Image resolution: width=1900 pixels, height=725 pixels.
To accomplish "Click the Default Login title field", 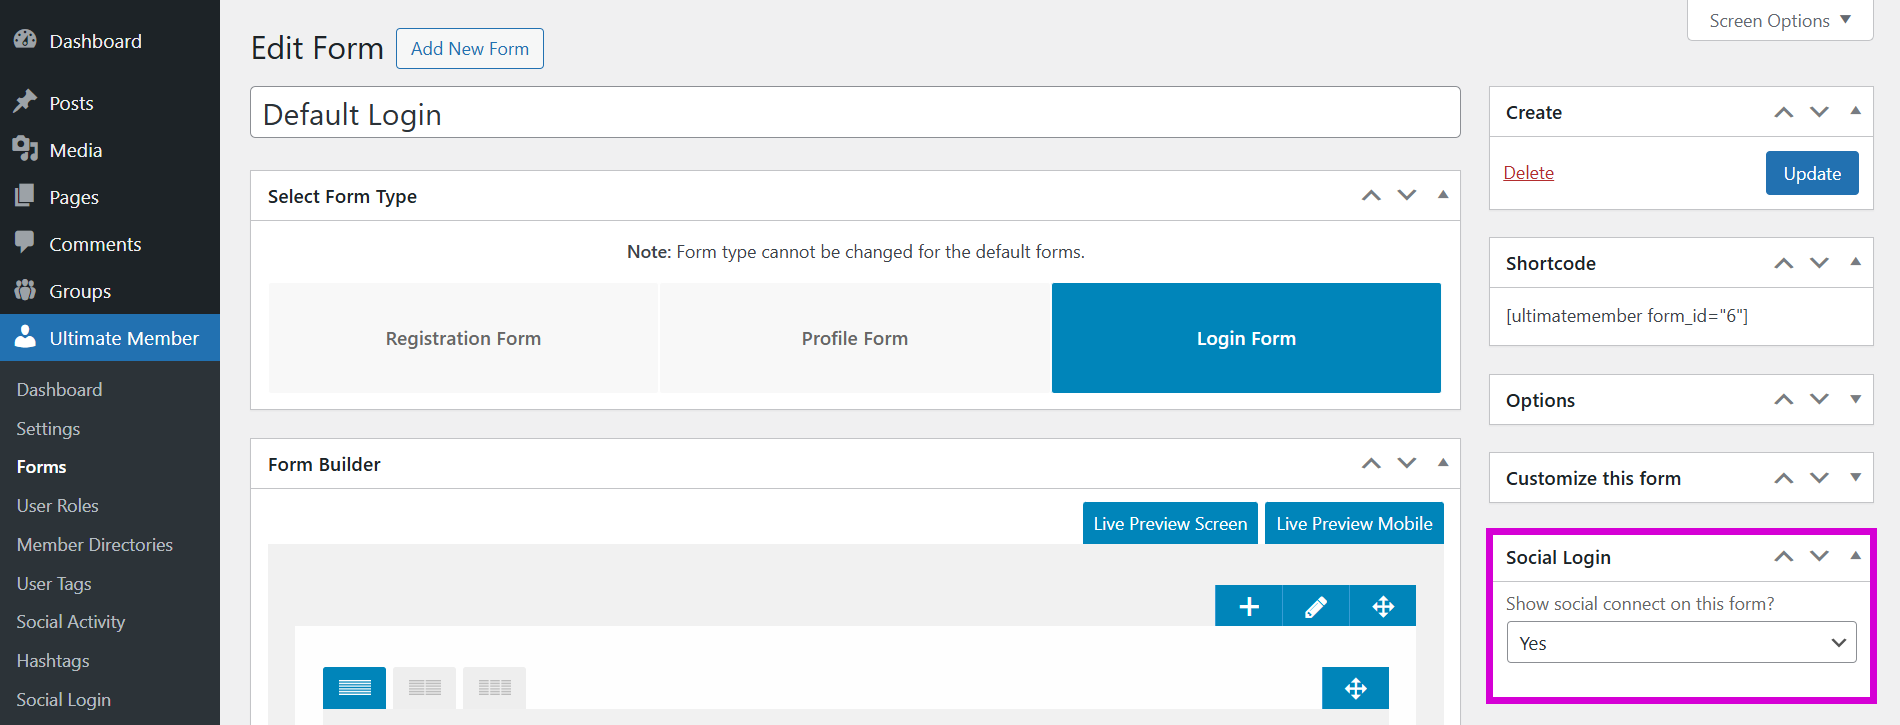I will coord(855,113).
